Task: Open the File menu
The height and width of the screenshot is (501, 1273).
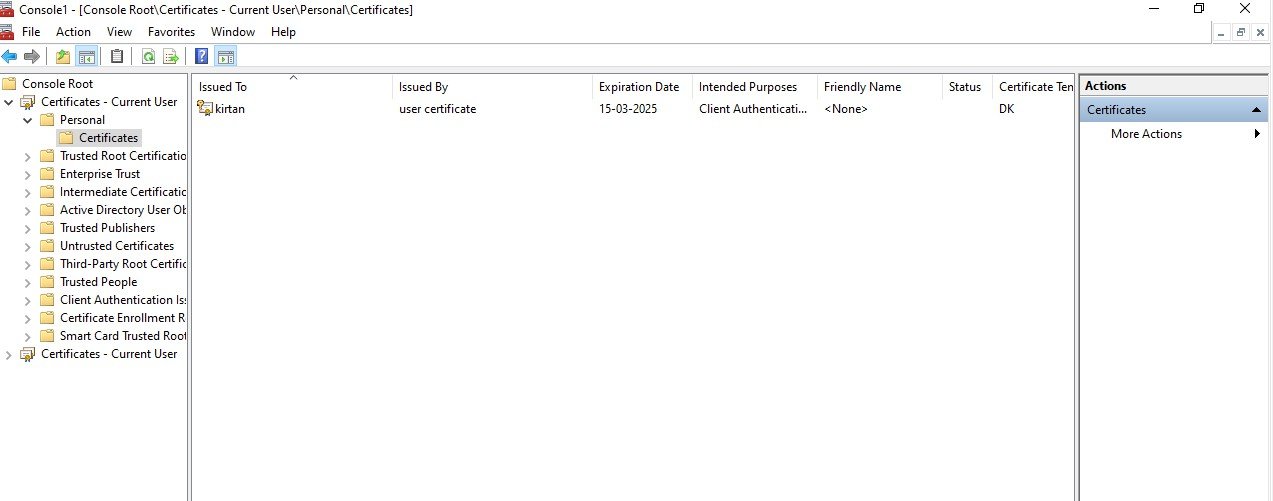Action: coord(31,32)
